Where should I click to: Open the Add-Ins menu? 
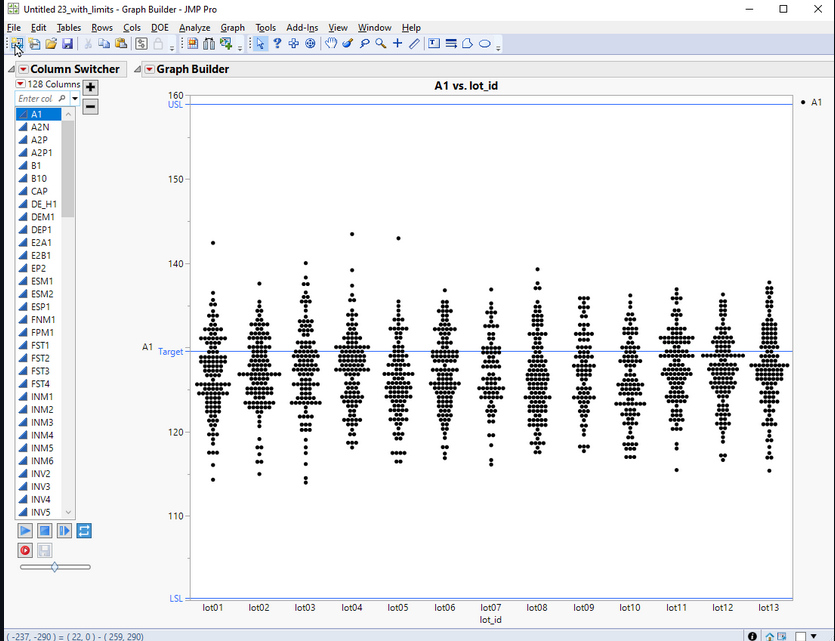click(302, 28)
